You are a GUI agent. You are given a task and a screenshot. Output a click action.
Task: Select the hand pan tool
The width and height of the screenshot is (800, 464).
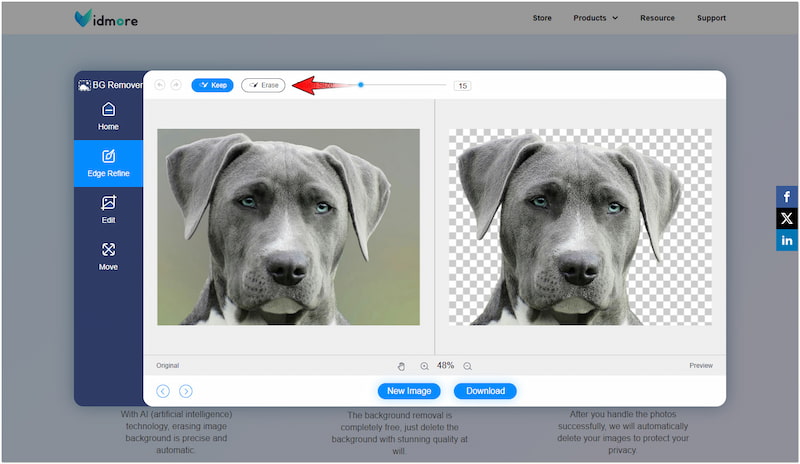(x=402, y=366)
